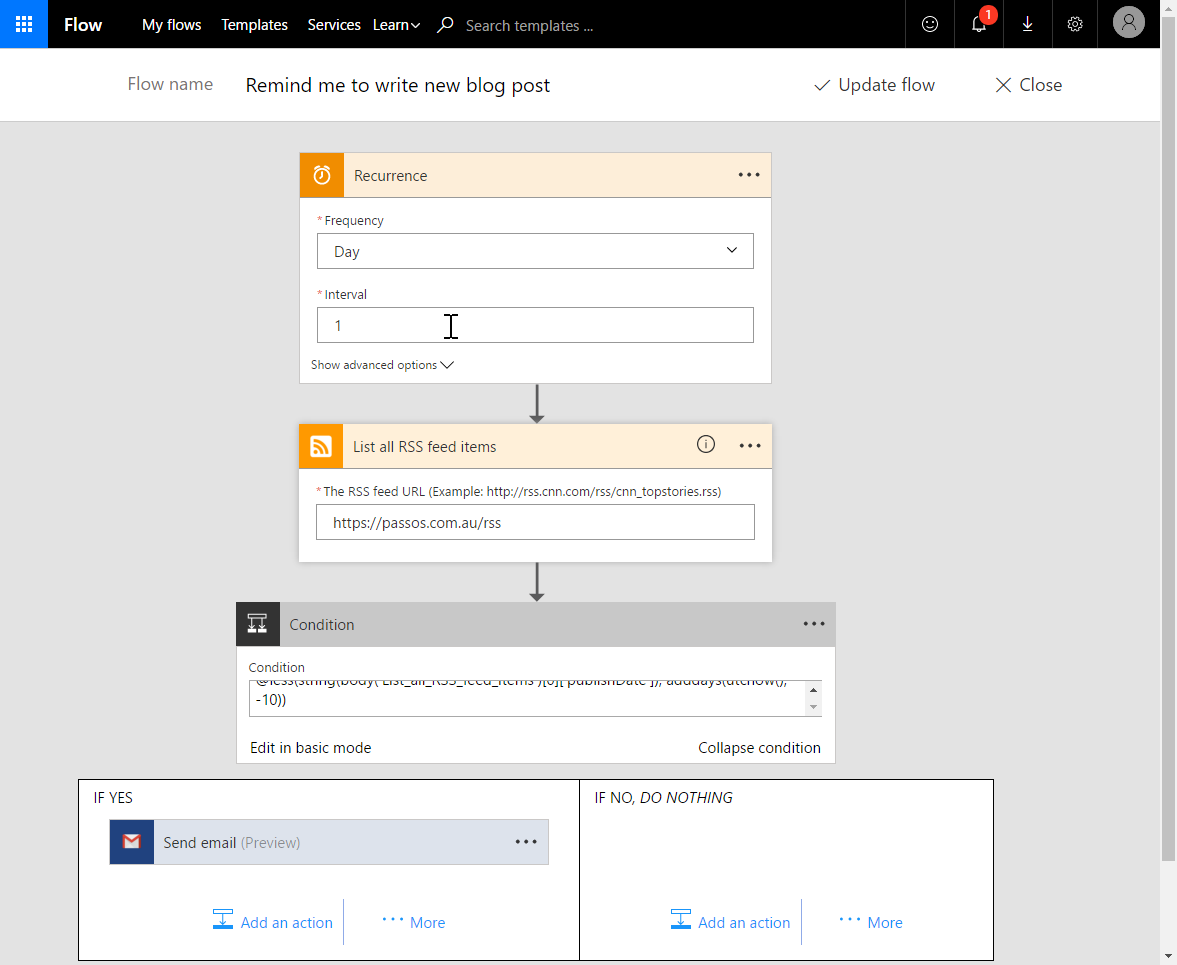Expand the Send email (Preview) action
Image resolution: width=1177 pixels, height=965 pixels.
pos(329,842)
